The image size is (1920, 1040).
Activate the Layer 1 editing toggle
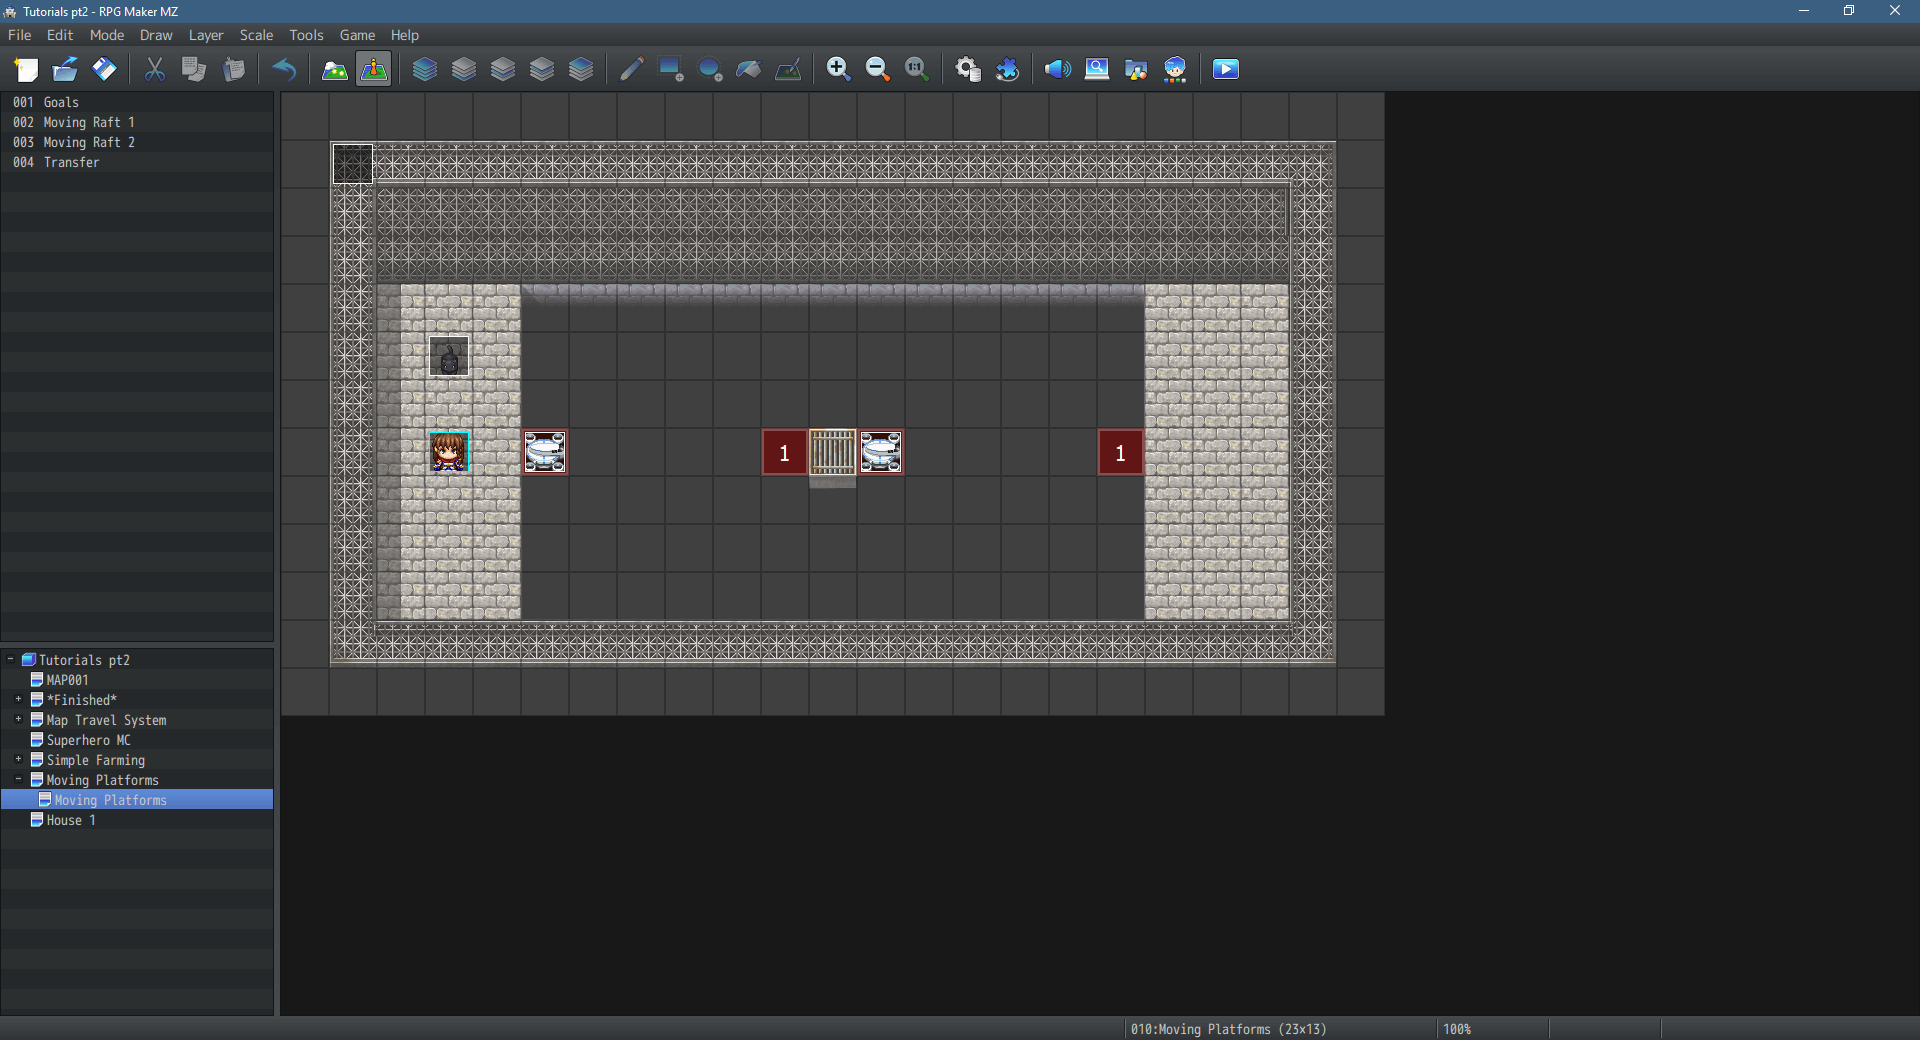pyautogui.click(x=463, y=69)
